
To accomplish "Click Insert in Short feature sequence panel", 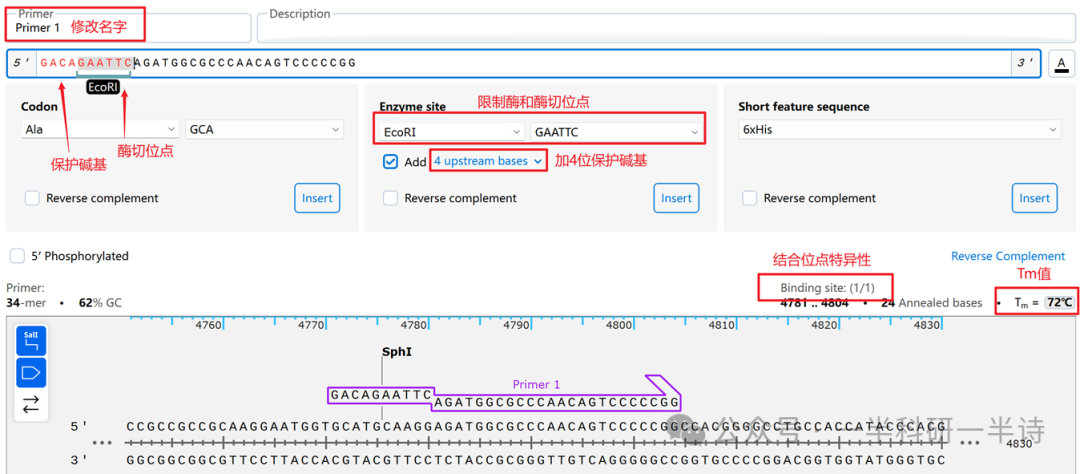I will (1035, 198).
